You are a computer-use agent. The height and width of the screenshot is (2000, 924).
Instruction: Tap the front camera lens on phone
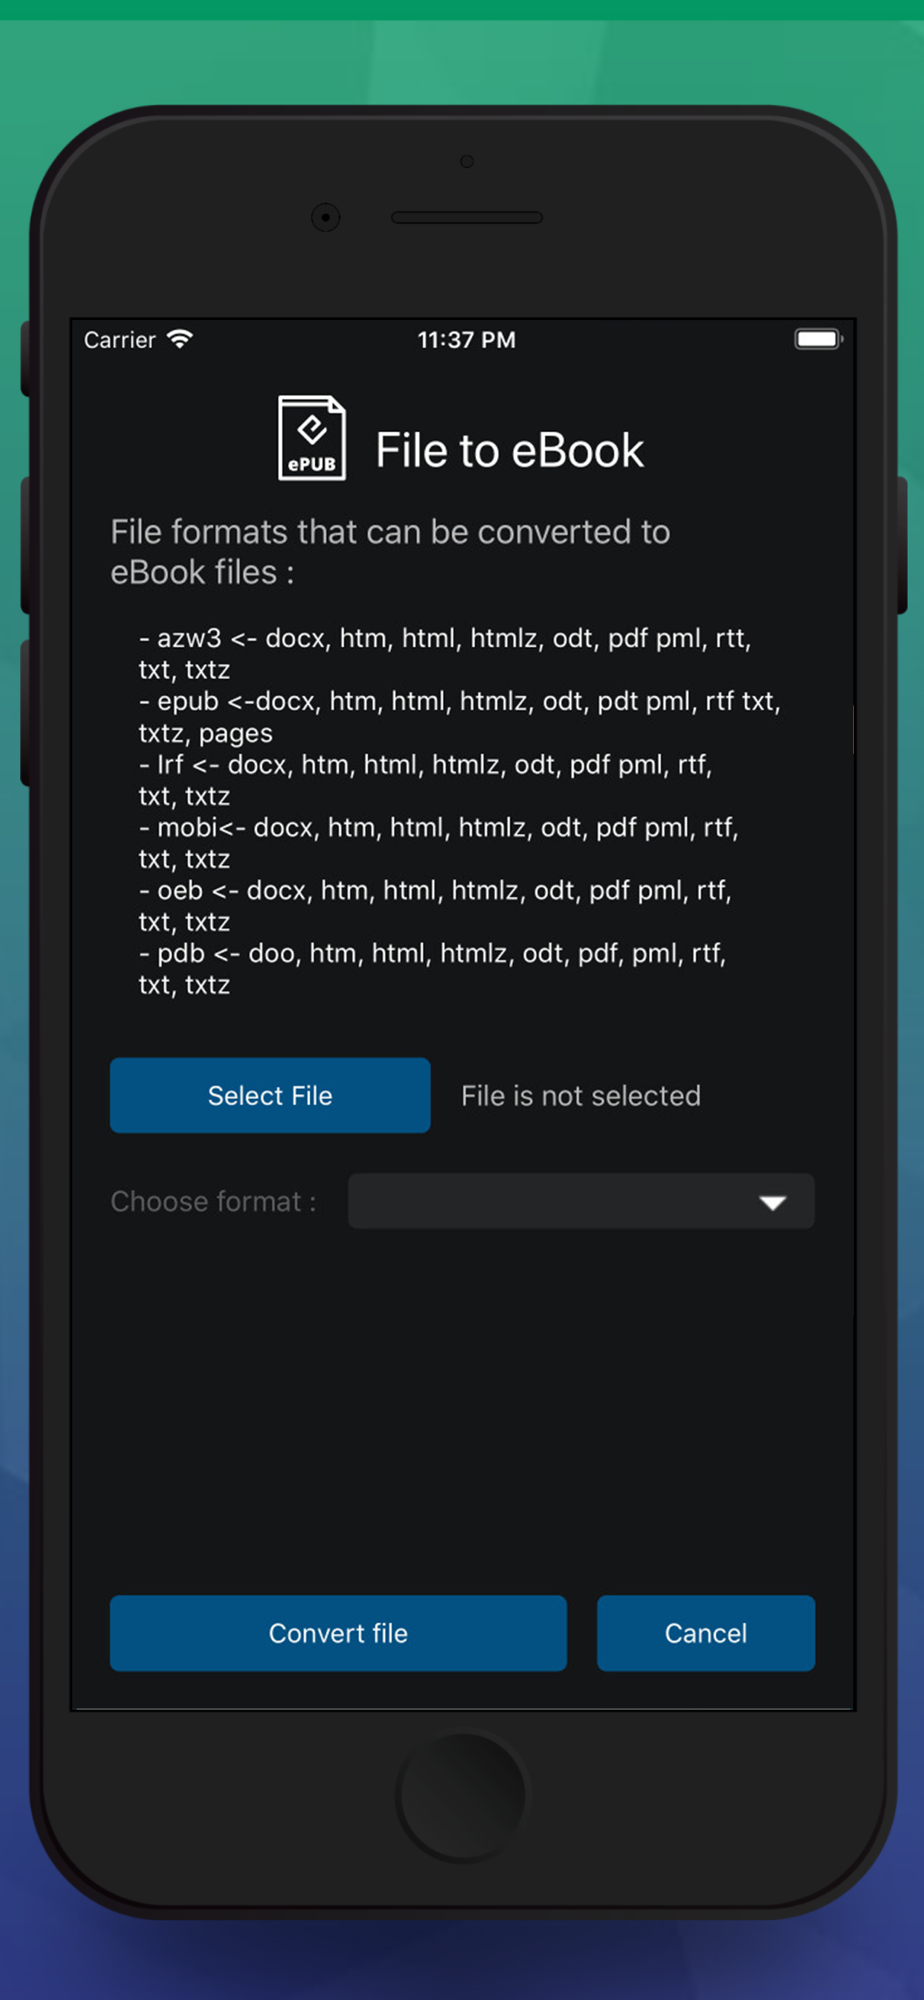(x=326, y=217)
